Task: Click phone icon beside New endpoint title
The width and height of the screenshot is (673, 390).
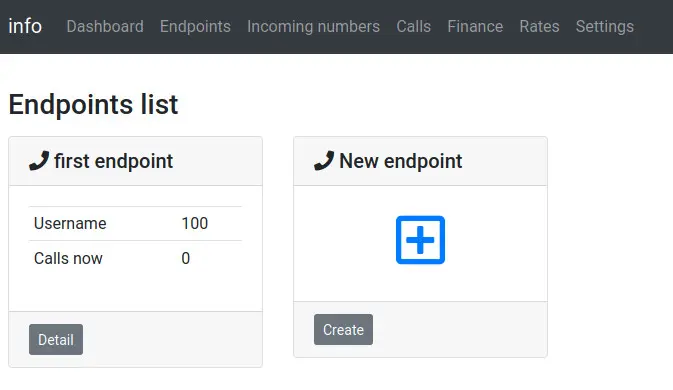Action: pyautogui.click(x=324, y=161)
